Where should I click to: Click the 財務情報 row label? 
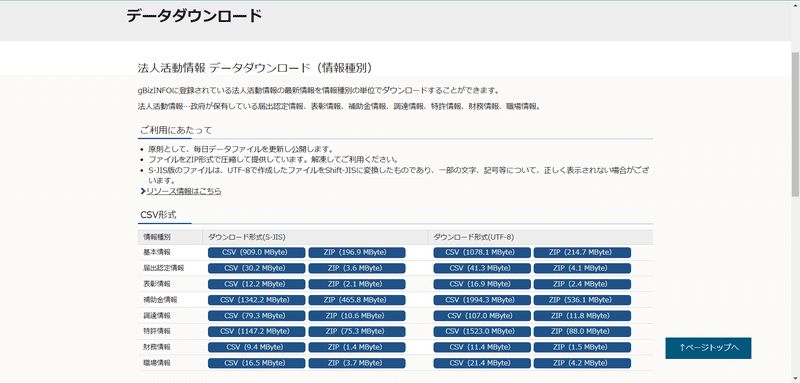pyautogui.click(x=157, y=347)
